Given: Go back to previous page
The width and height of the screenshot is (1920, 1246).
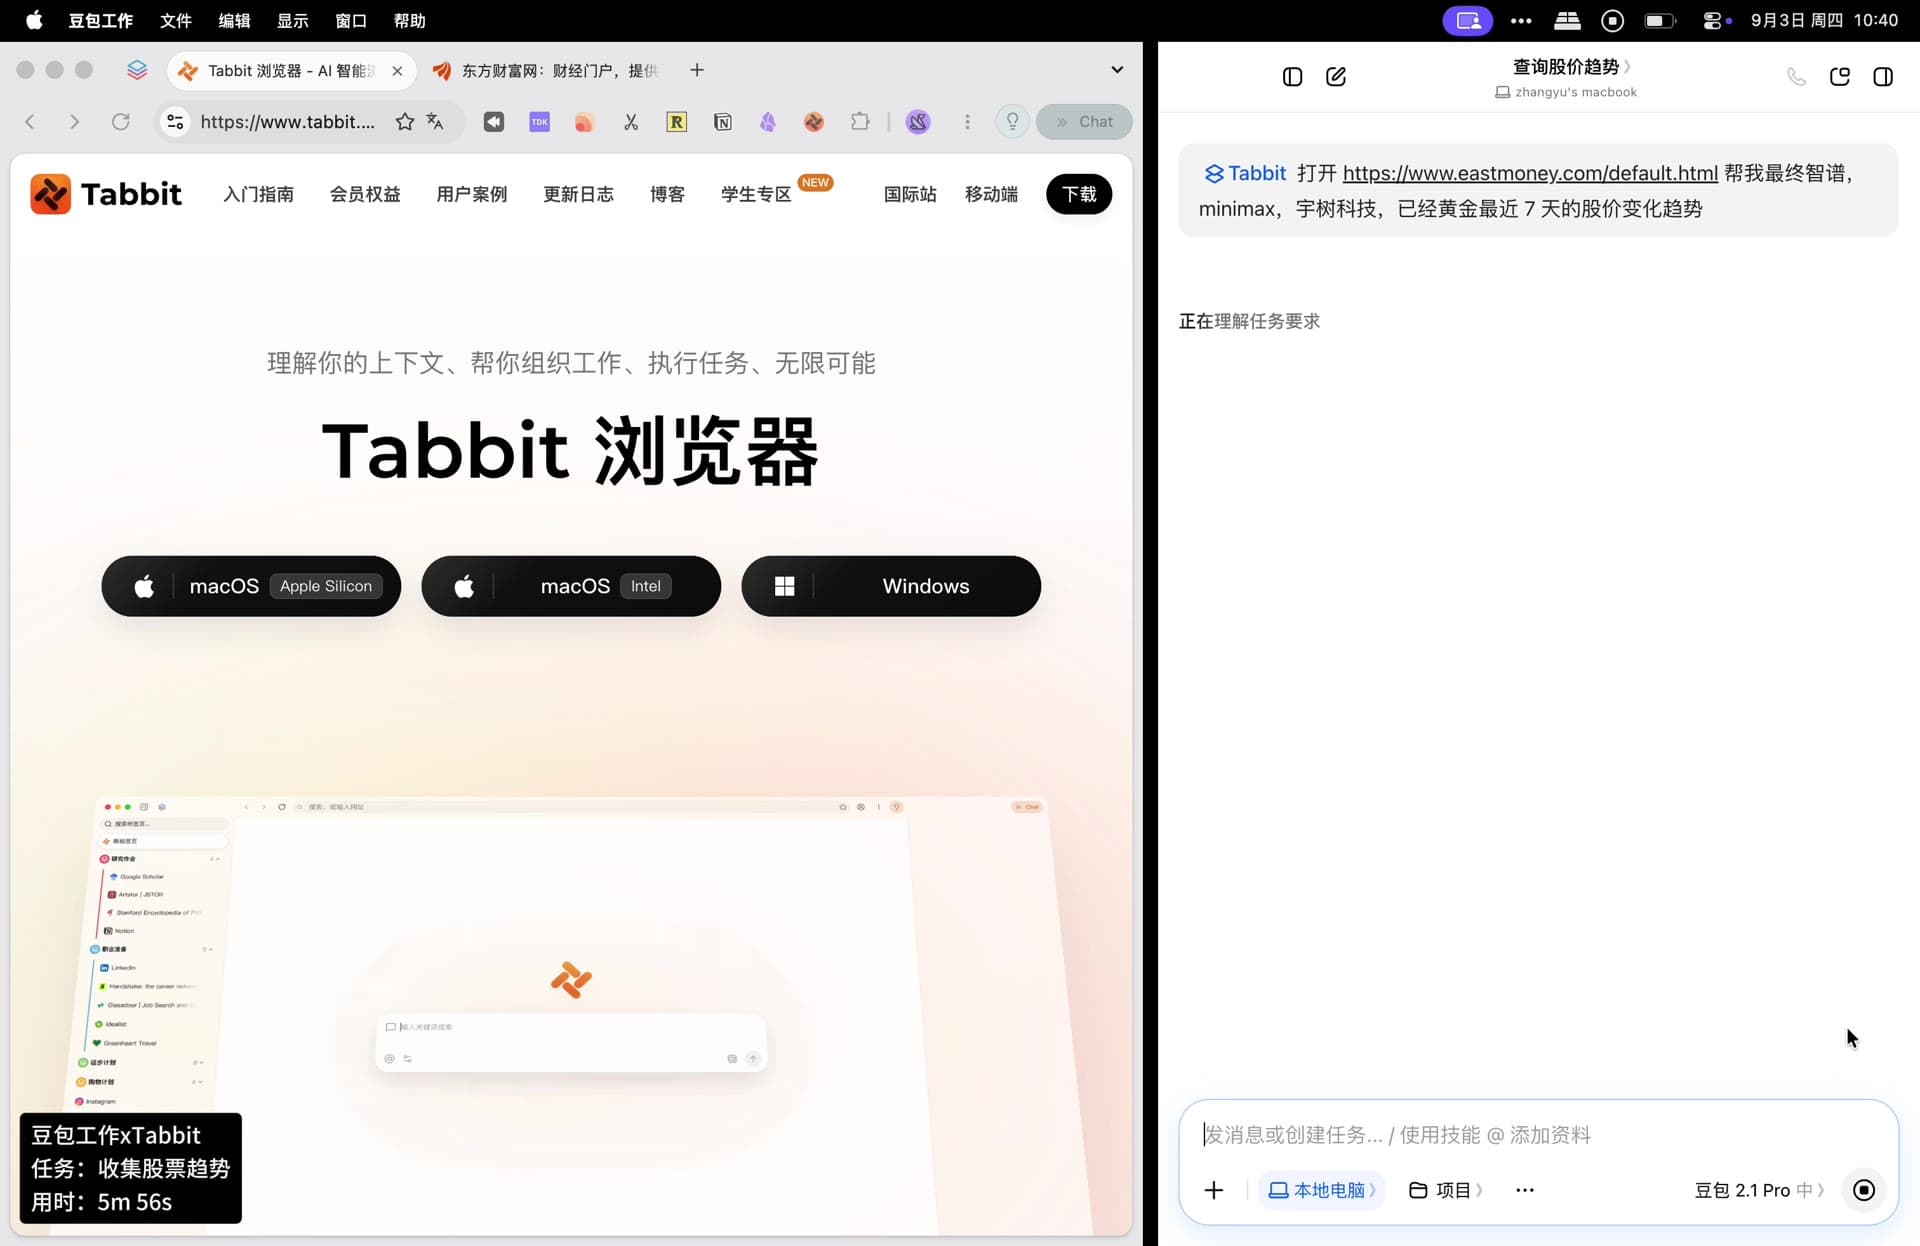Looking at the screenshot, I should tap(30, 121).
